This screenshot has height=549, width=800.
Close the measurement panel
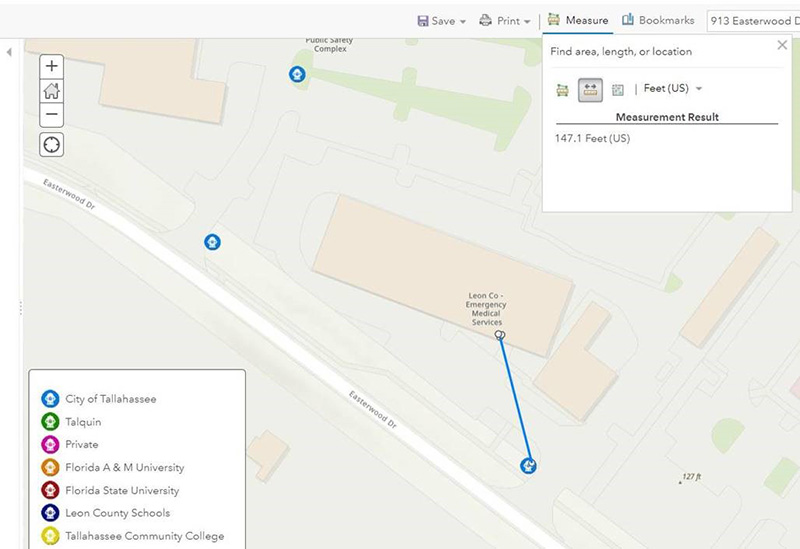(x=782, y=45)
